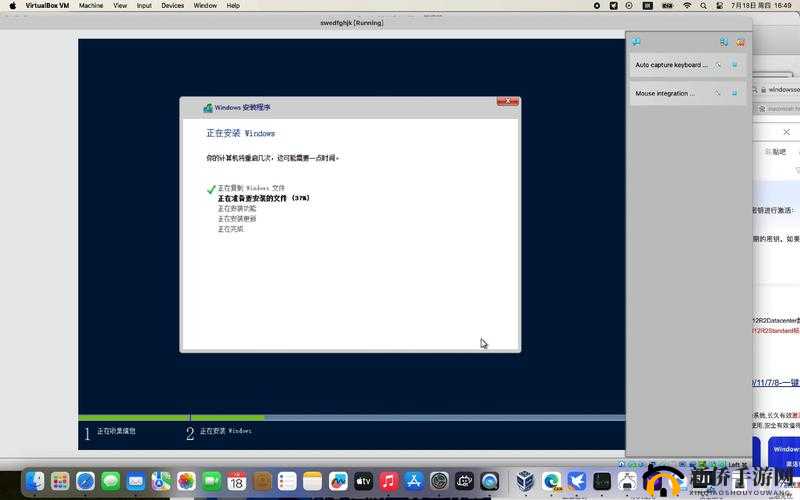The height and width of the screenshot is (500, 800).
Task: Open Microsoft Edge from the Dock
Action: coord(551,481)
